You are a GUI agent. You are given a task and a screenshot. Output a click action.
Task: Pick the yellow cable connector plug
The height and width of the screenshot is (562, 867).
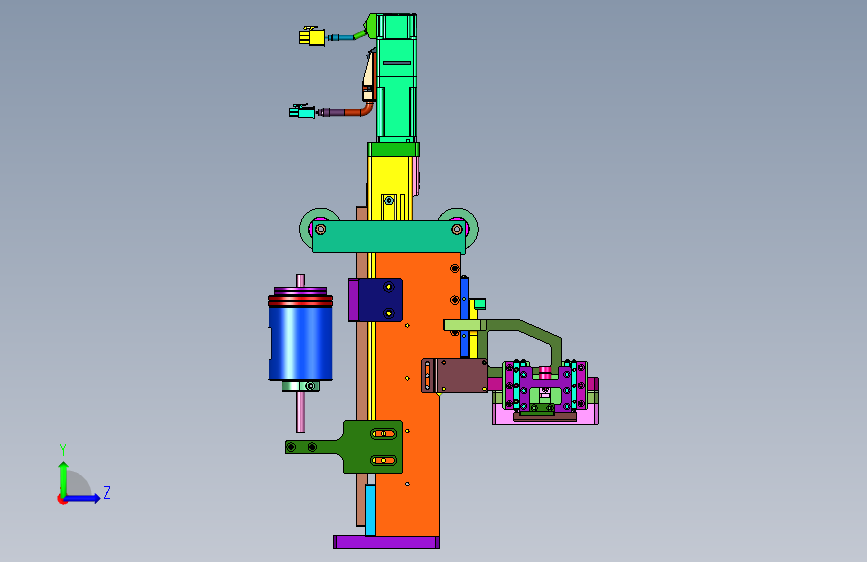pyautogui.click(x=311, y=37)
